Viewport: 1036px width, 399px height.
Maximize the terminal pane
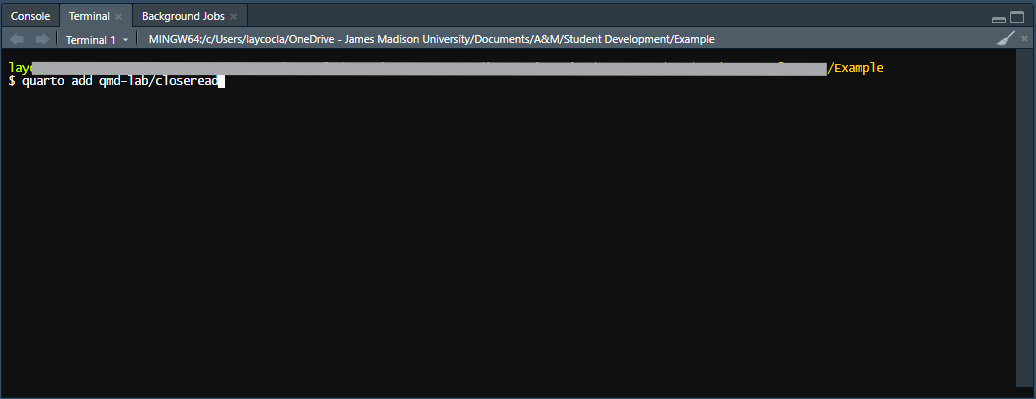tap(1017, 18)
